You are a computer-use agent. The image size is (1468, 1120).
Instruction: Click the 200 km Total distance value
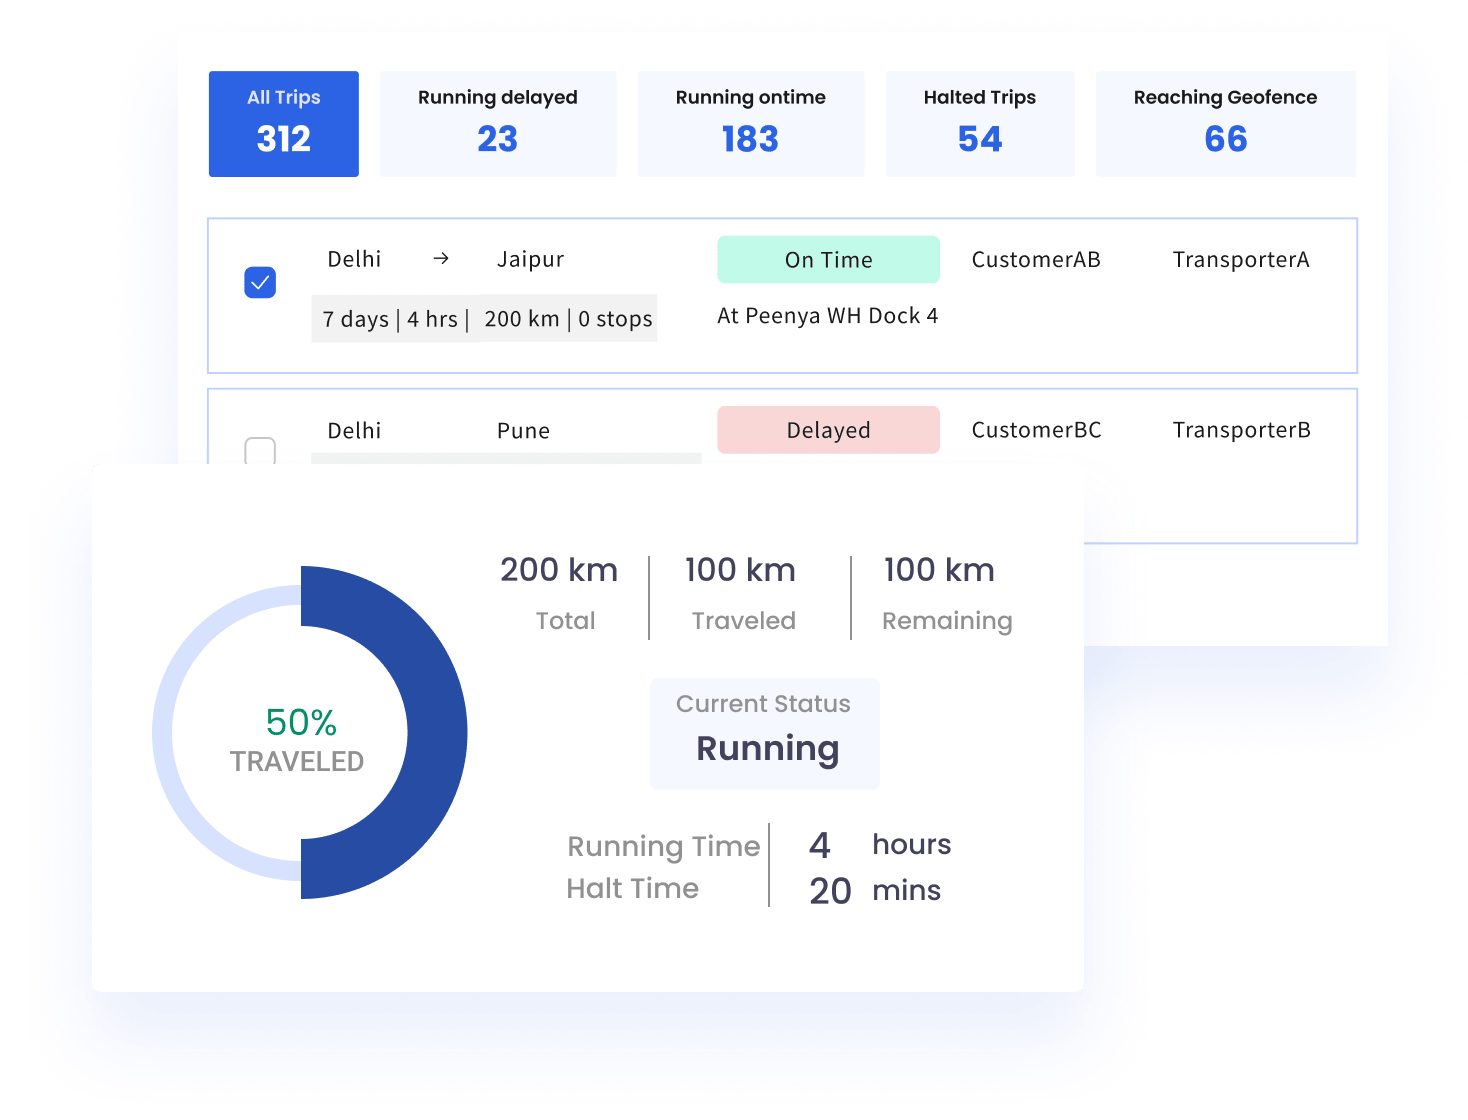[558, 570]
